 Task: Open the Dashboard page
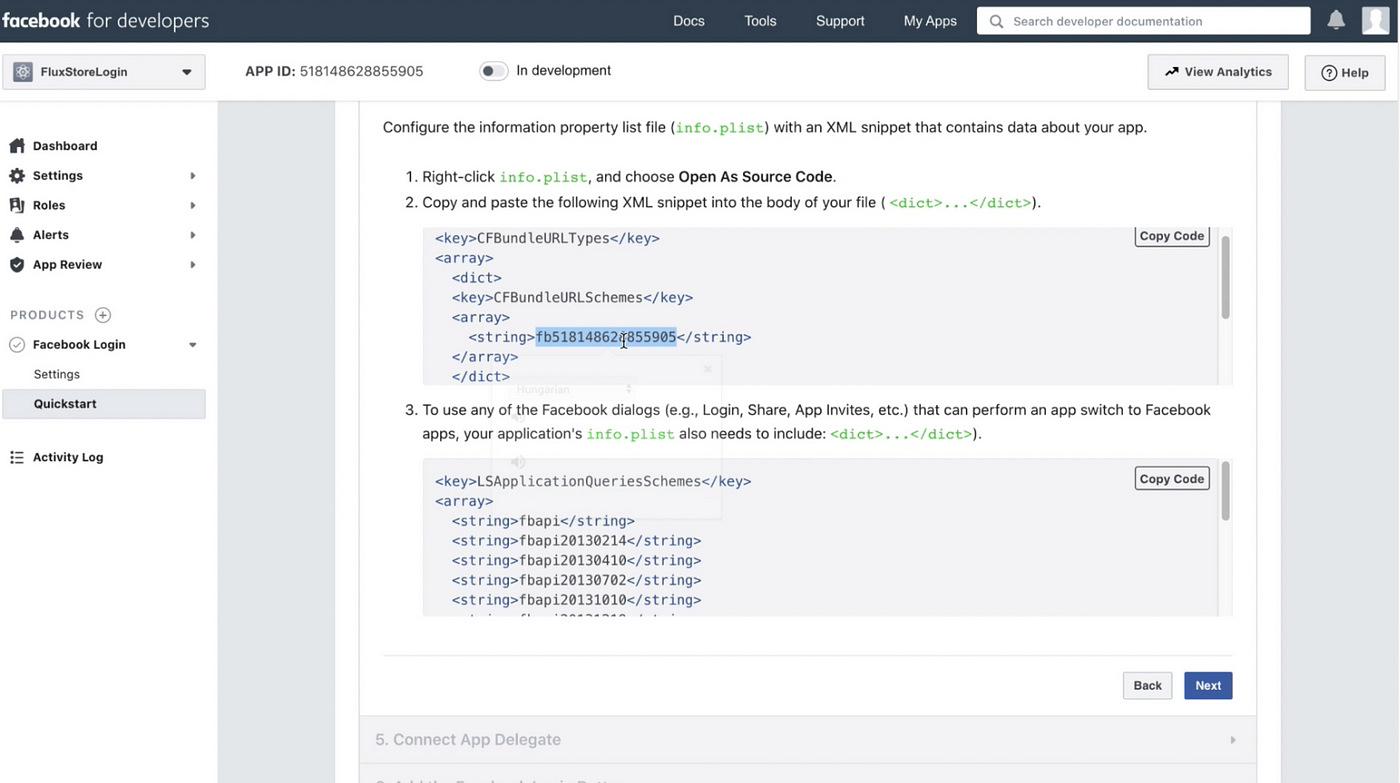(65, 146)
